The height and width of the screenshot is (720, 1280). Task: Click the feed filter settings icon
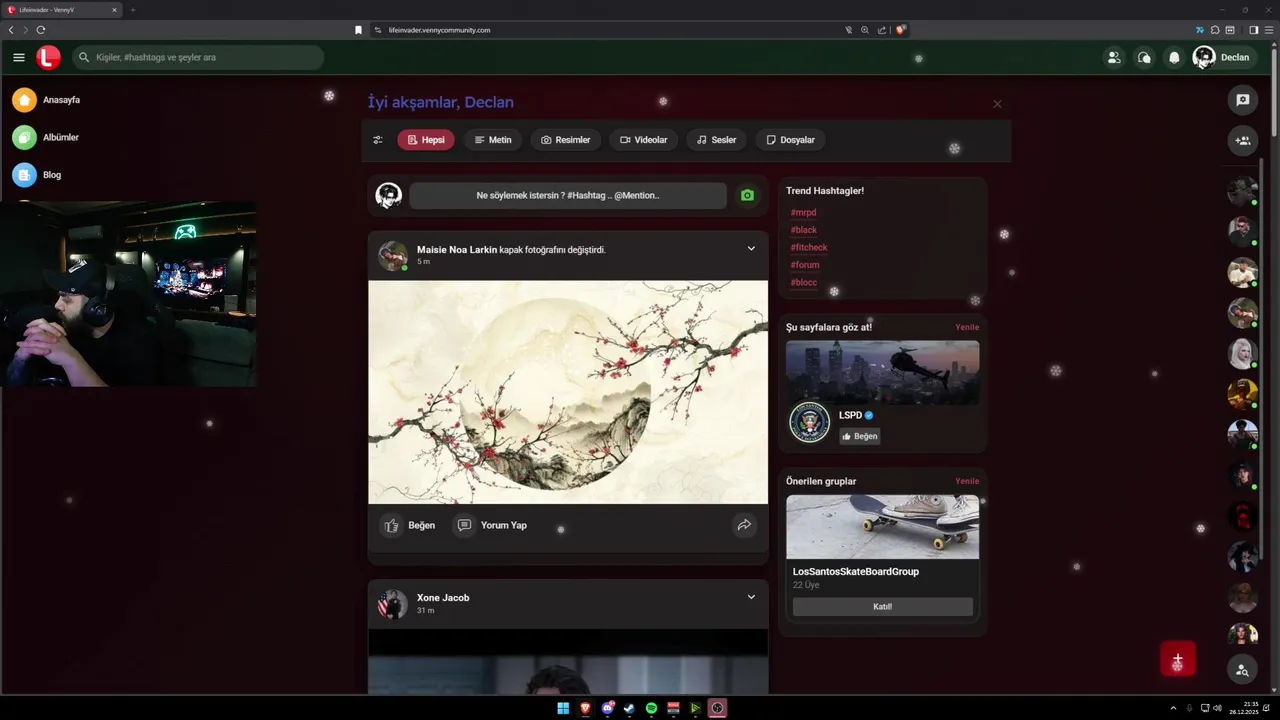(x=378, y=140)
